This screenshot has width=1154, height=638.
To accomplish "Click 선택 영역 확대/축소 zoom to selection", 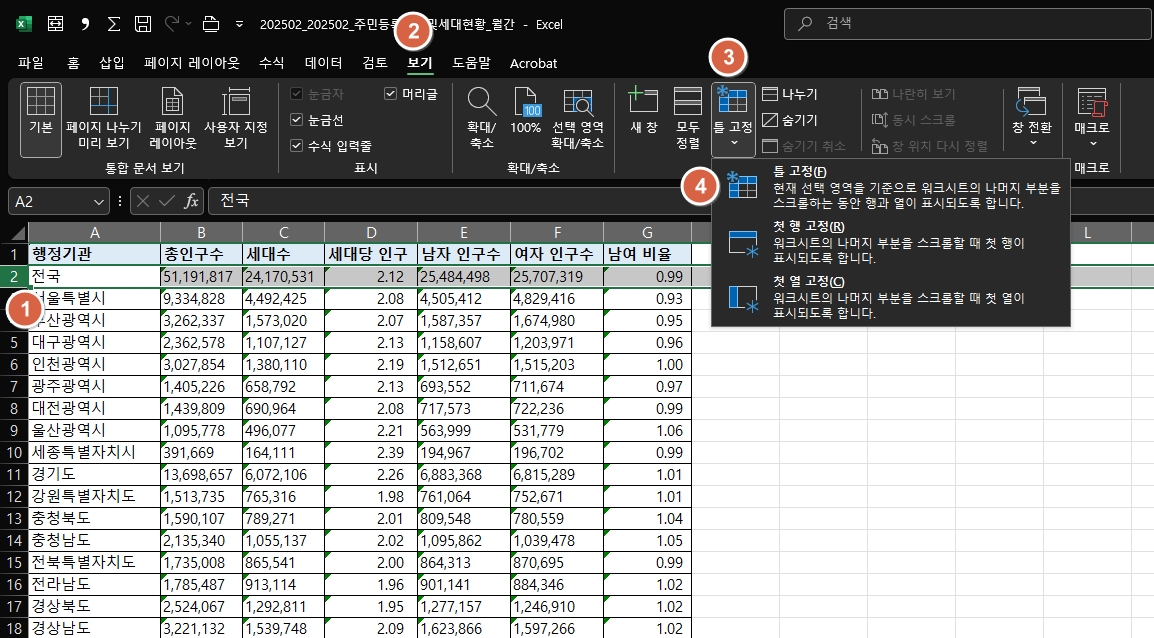I will pos(578,119).
